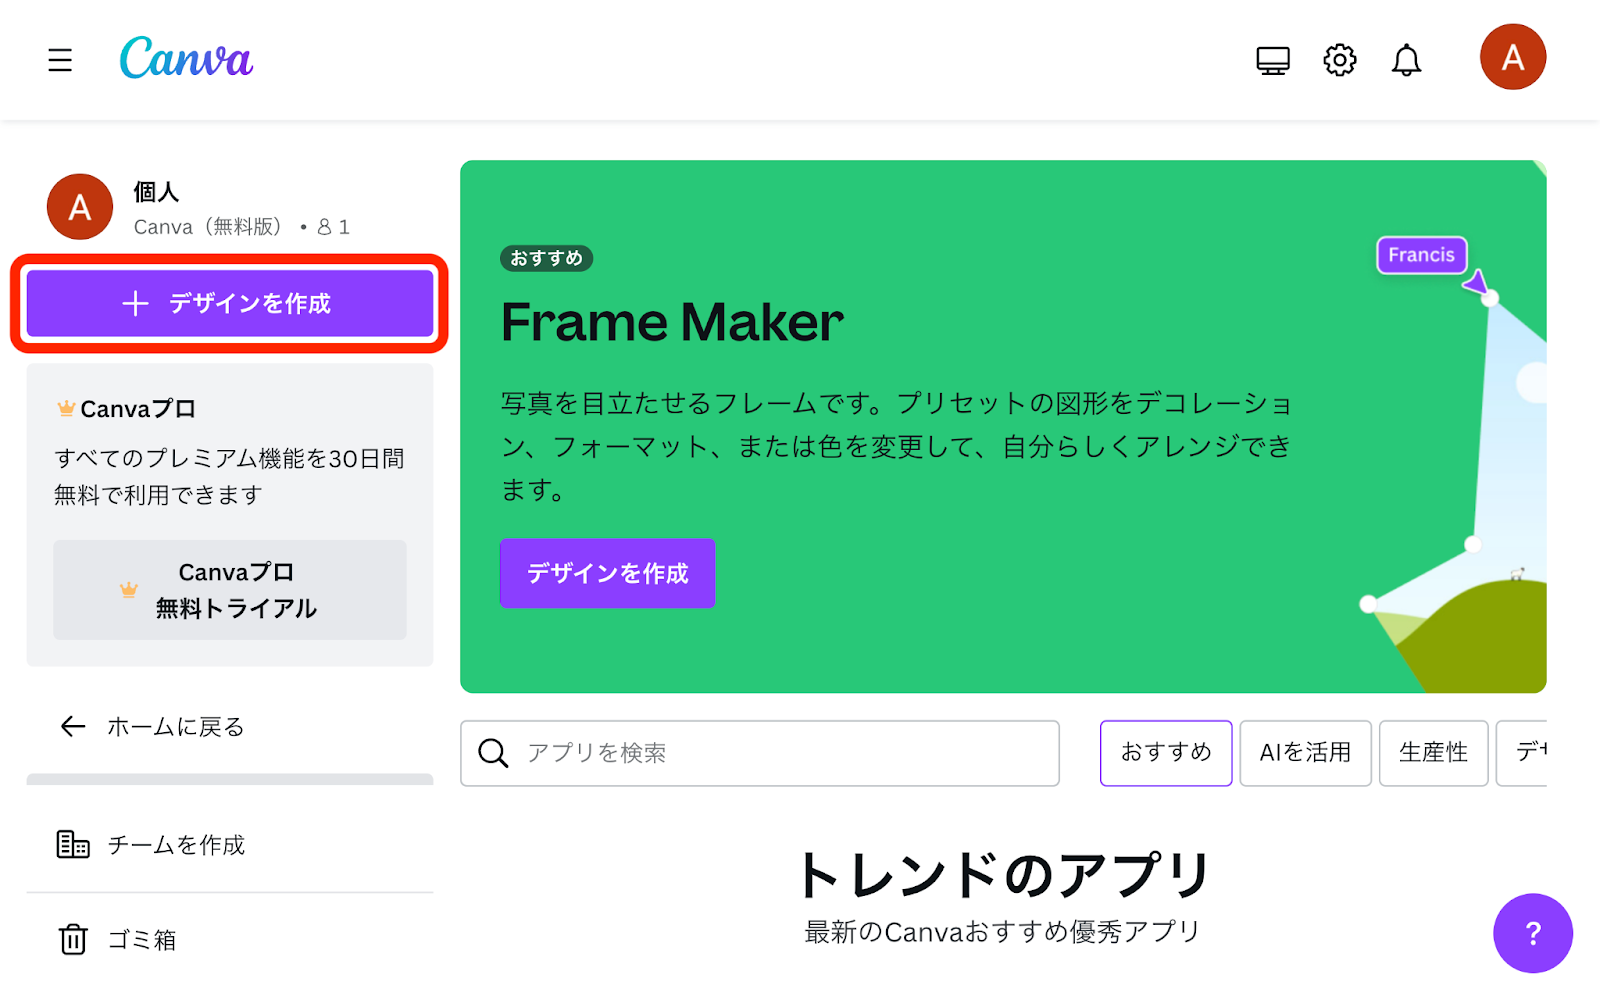Open the settings gear icon
The width and height of the screenshot is (1600, 1000).
1340,60
